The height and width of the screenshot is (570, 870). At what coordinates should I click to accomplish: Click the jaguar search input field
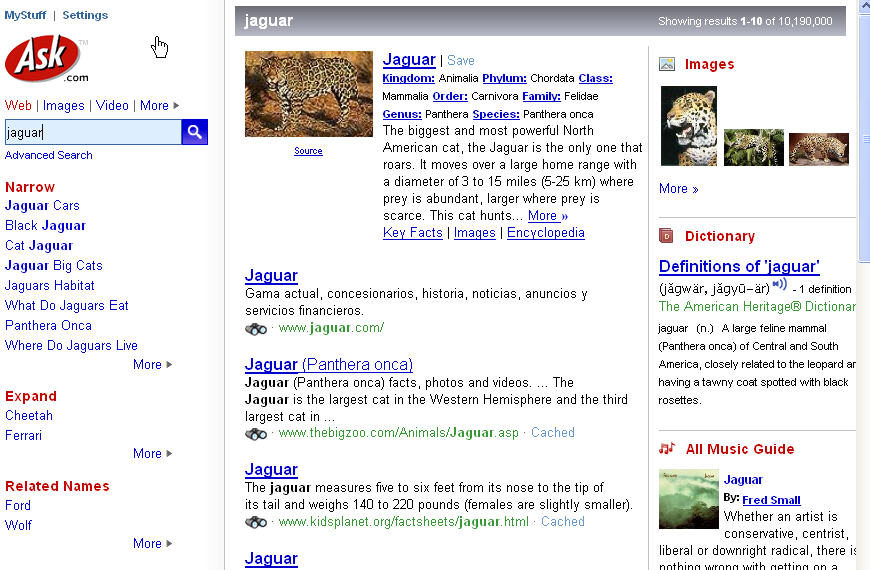point(93,132)
